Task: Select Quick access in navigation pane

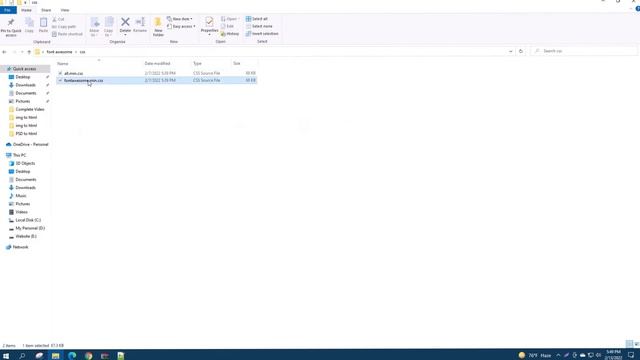Action: coord(24,69)
